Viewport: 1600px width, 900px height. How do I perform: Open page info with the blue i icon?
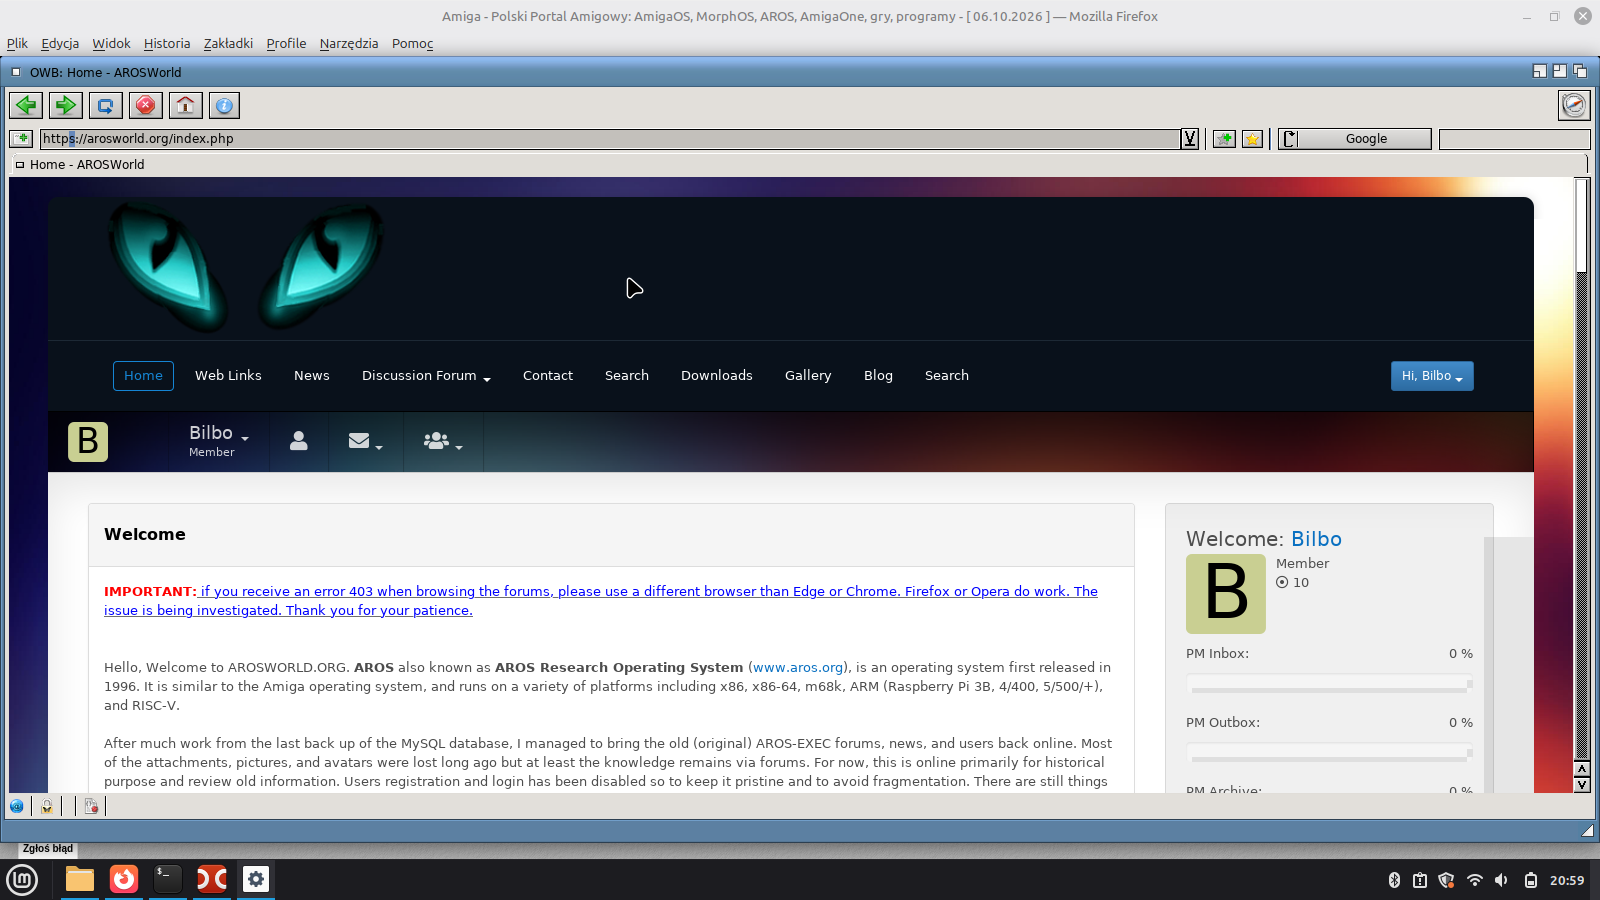225,105
